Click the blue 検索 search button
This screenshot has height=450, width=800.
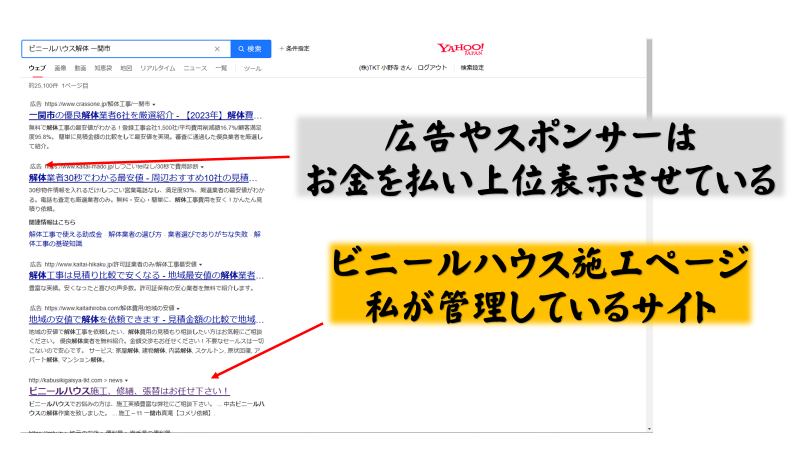250,48
